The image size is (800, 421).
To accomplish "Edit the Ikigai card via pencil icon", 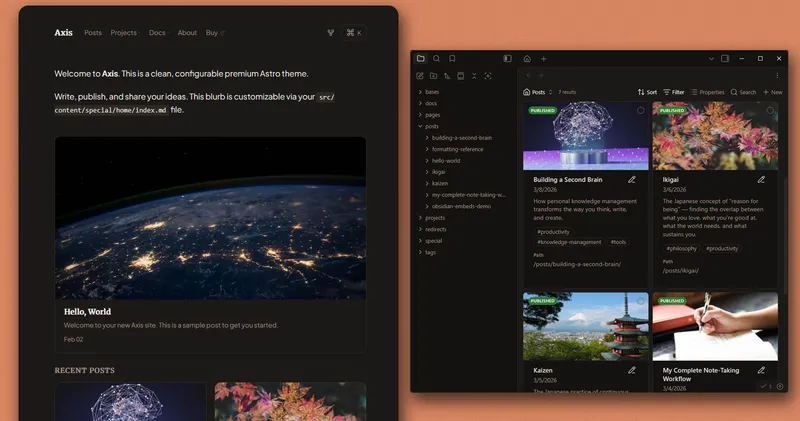I will (761, 180).
